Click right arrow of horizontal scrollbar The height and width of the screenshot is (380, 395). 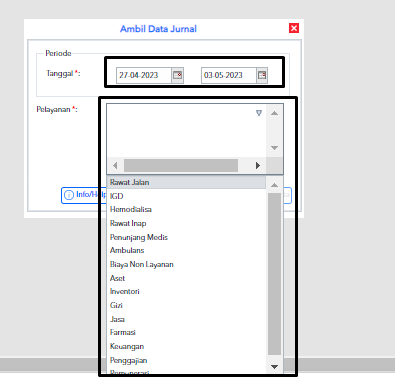[257, 165]
